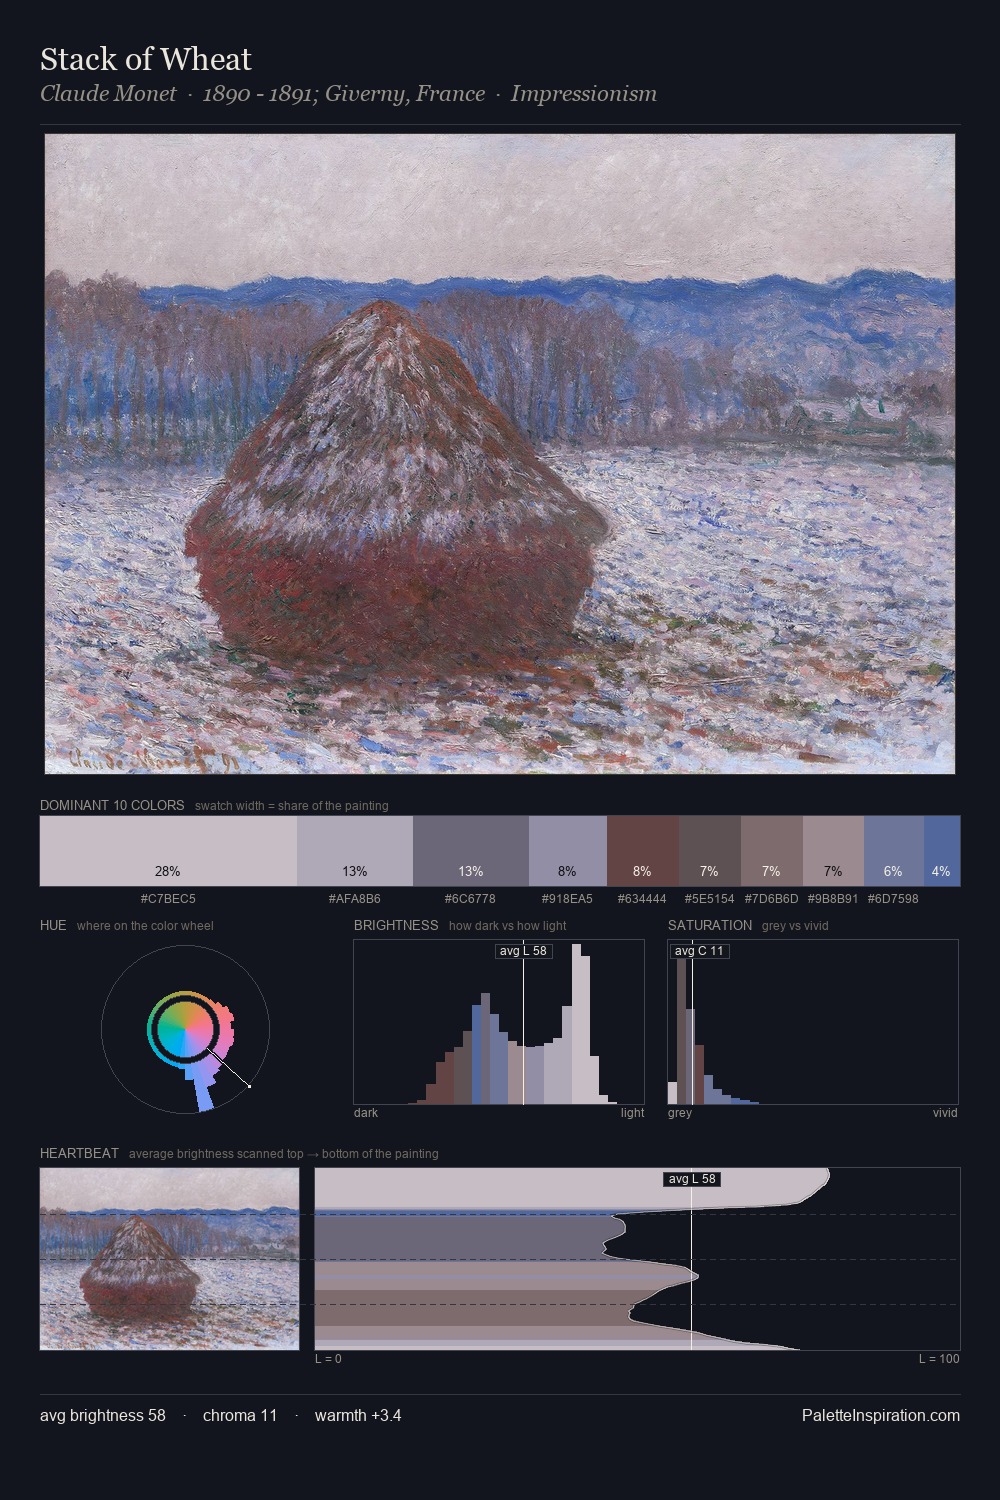Screen dimensions: 1000x1500
Task: Click the "avg L 58" label in Brightness chart
Action: [x=523, y=951]
